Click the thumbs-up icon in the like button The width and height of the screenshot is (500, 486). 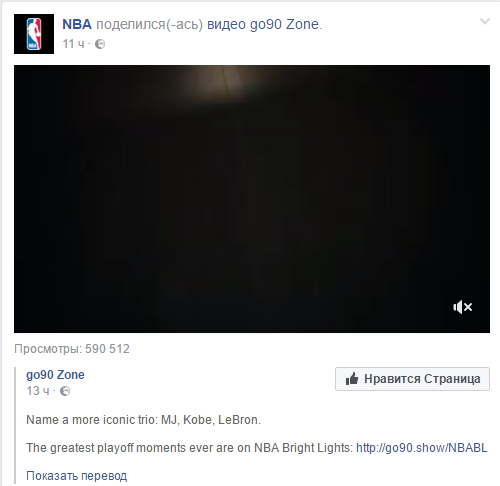click(352, 379)
